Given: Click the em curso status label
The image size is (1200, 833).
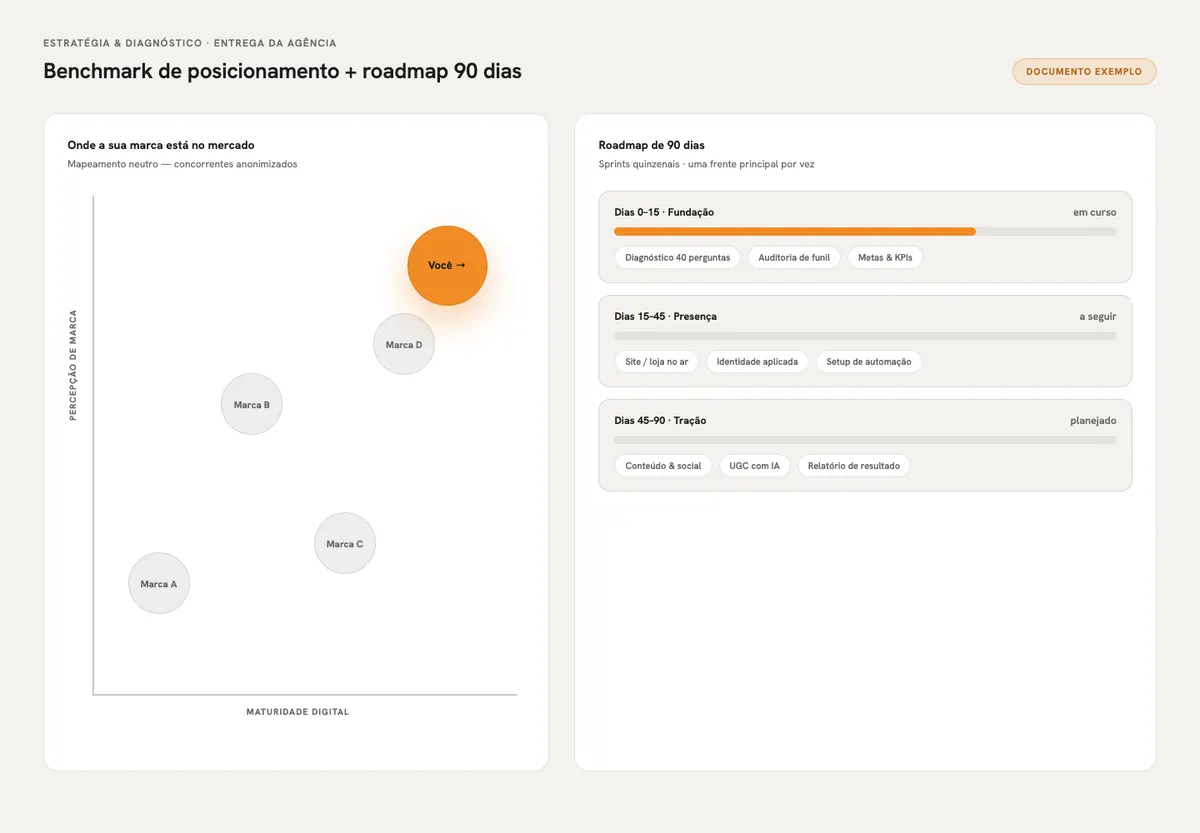Looking at the screenshot, I should pyautogui.click(x=1095, y=212).
